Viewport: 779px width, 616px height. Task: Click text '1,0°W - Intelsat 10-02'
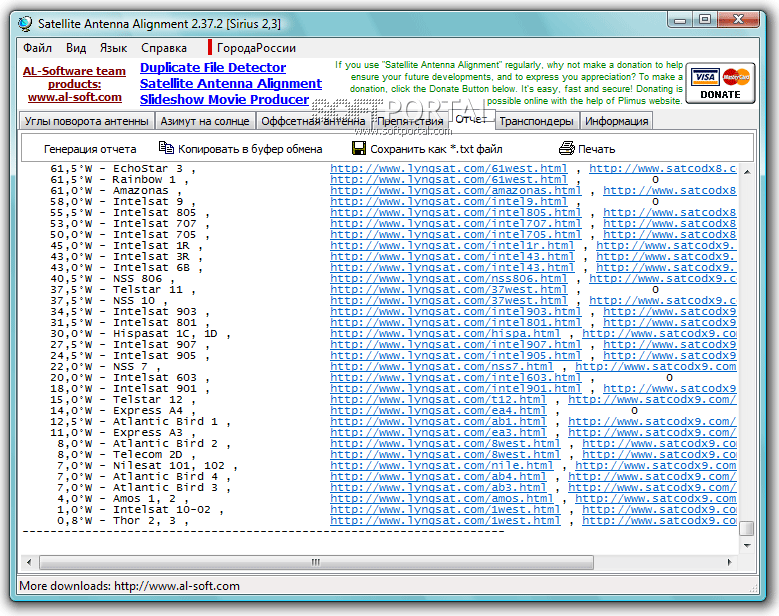[x=134, y=509]
